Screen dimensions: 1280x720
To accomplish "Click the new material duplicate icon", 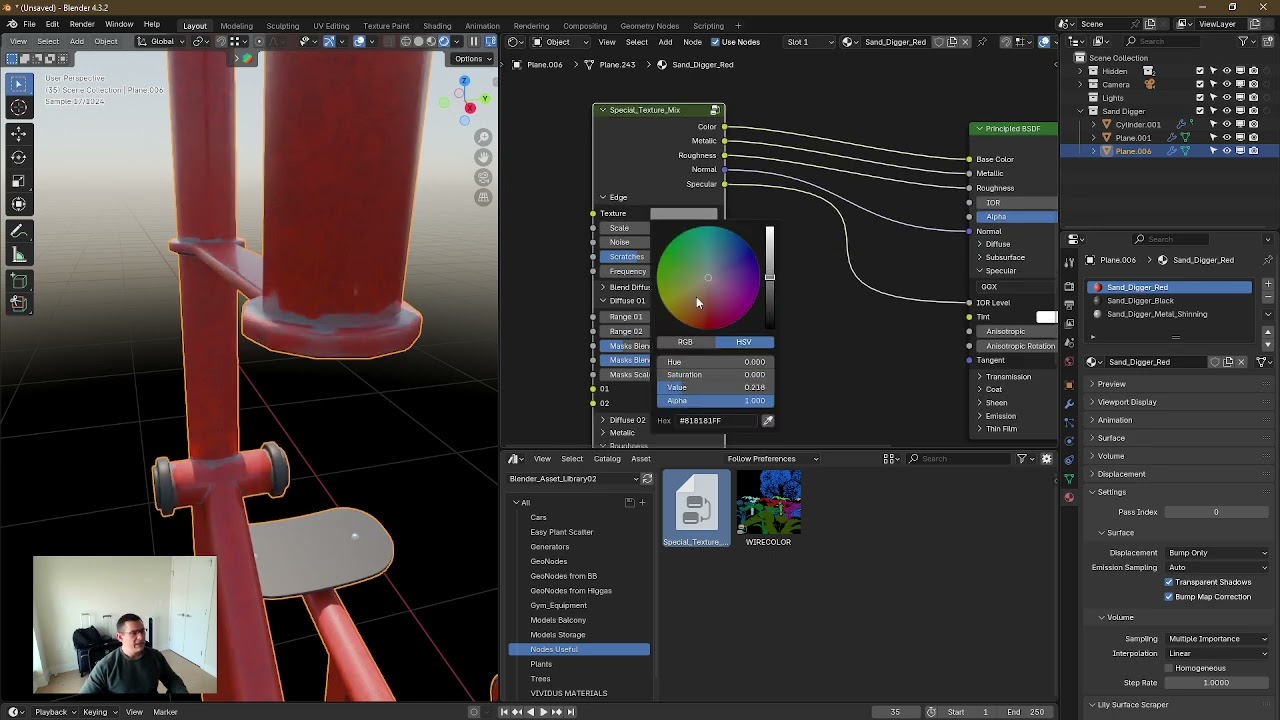I will [1229, 362].
